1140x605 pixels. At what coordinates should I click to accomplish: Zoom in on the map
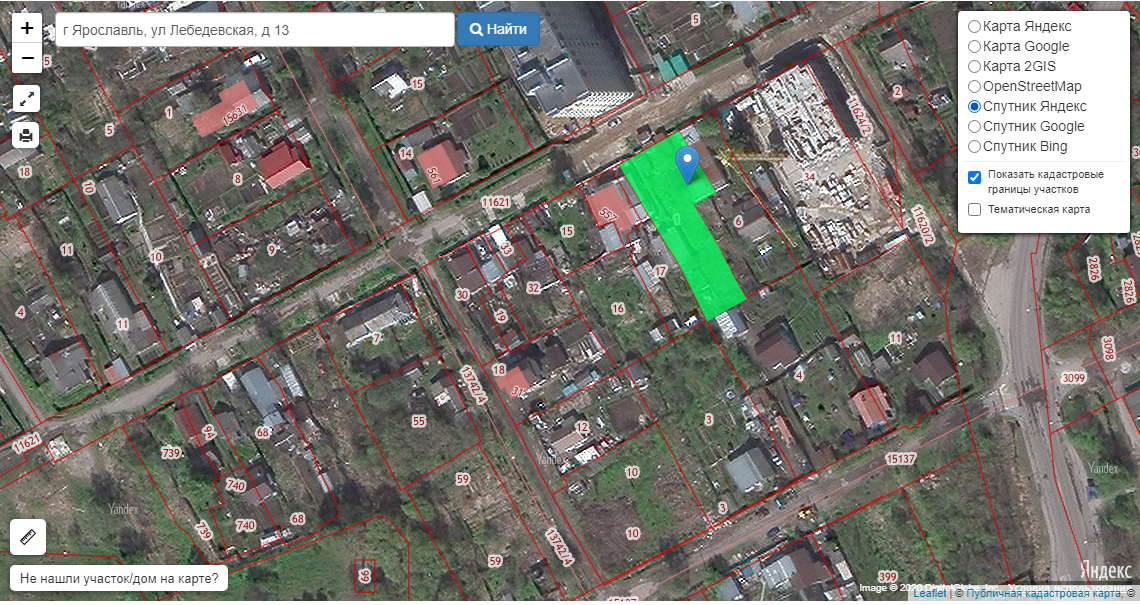click(x=27, y=28)
